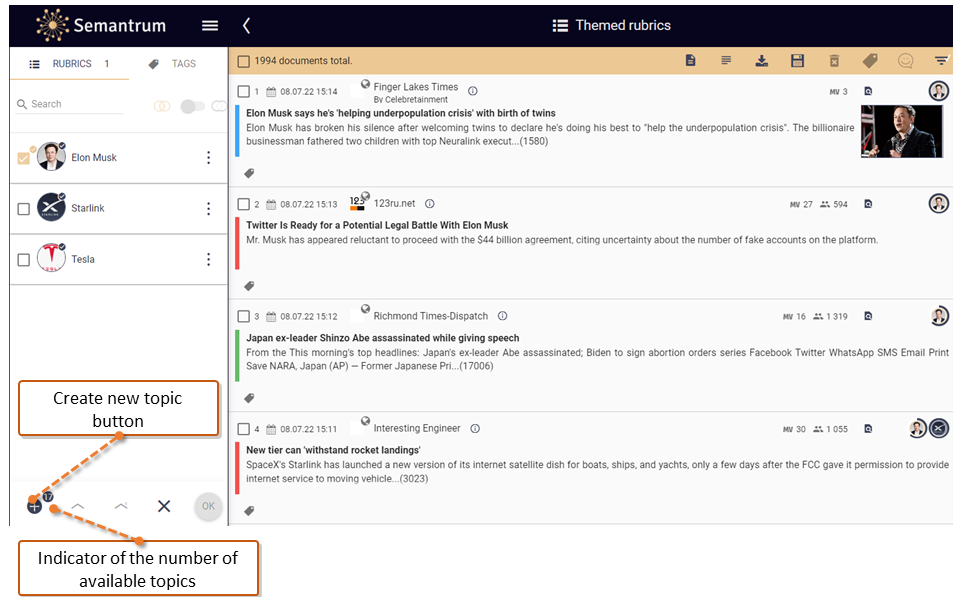Click the 123ru.net source logo
The image size is (956, 597).
tap(358, 202)
